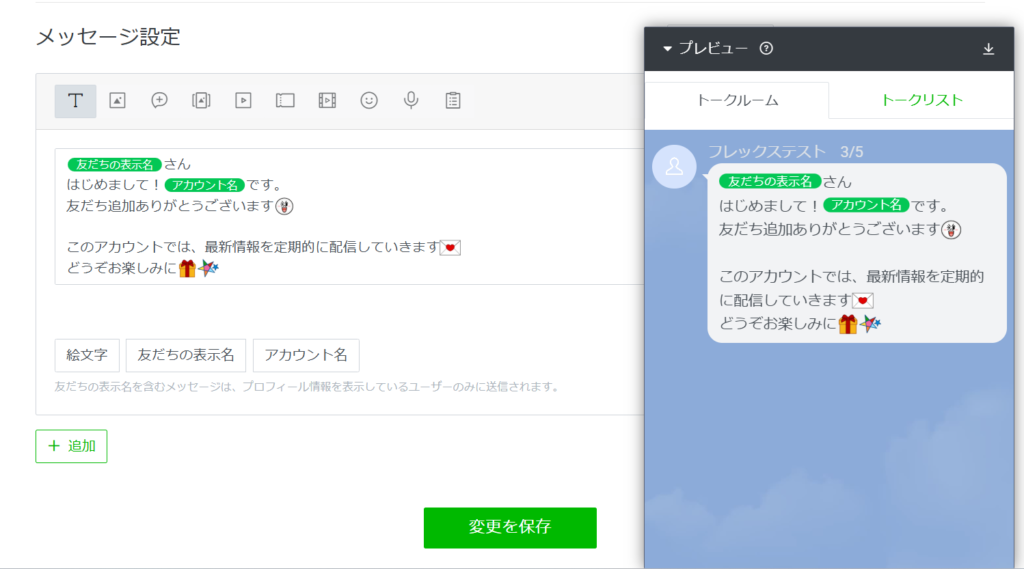Choose the video message play icon
This screenshot has width=1024, height=569.
243,101
